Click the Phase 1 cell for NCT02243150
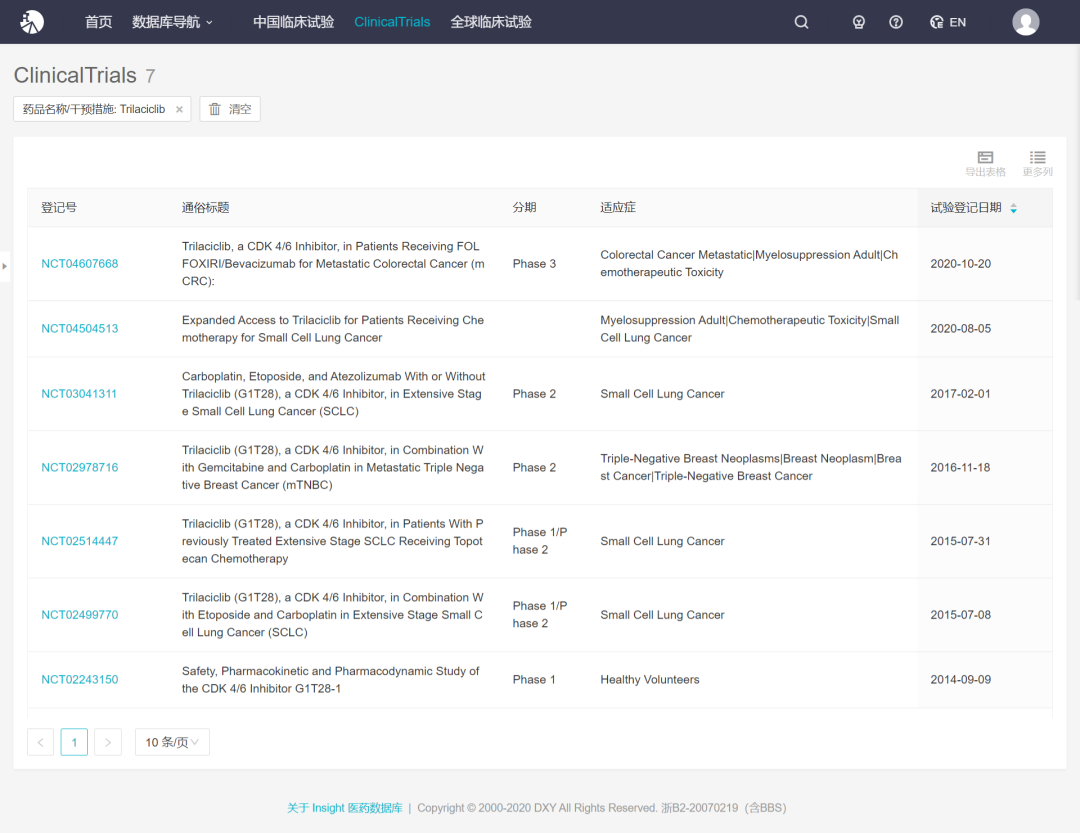The width and height of the screenshot is (1080, 833). point(534,680)
